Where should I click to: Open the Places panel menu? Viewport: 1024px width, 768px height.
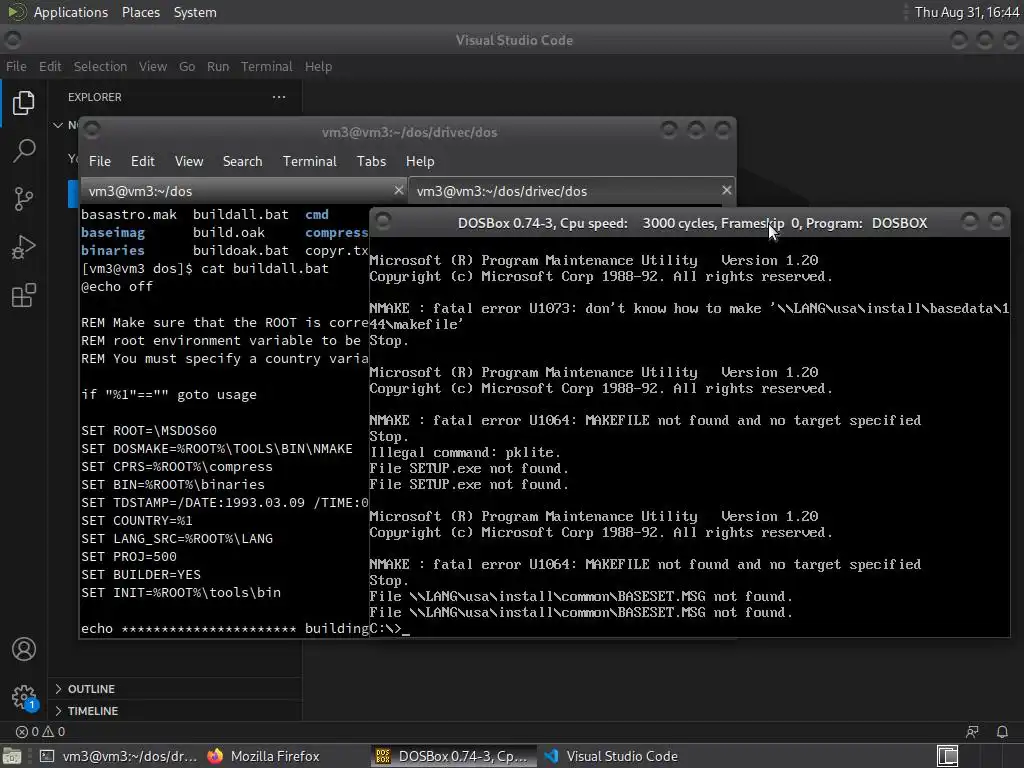(140, 12)
